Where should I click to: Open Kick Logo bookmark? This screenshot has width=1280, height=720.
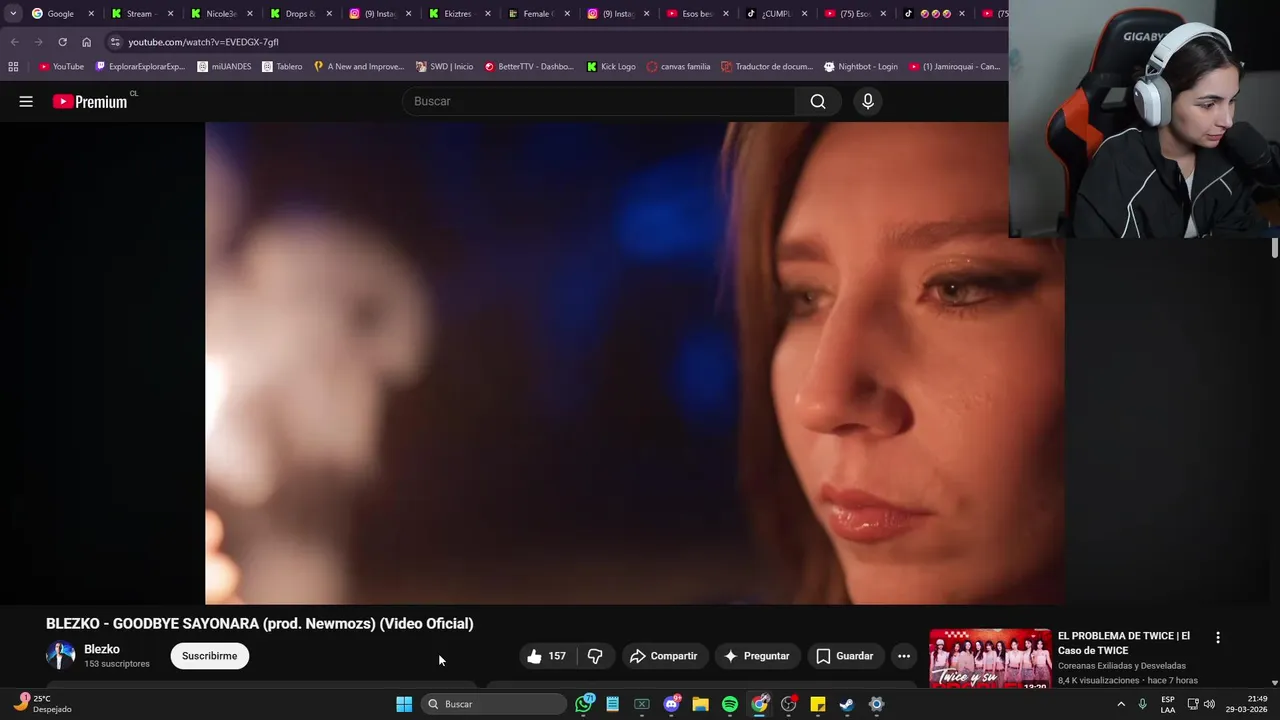tap(611, 67)
